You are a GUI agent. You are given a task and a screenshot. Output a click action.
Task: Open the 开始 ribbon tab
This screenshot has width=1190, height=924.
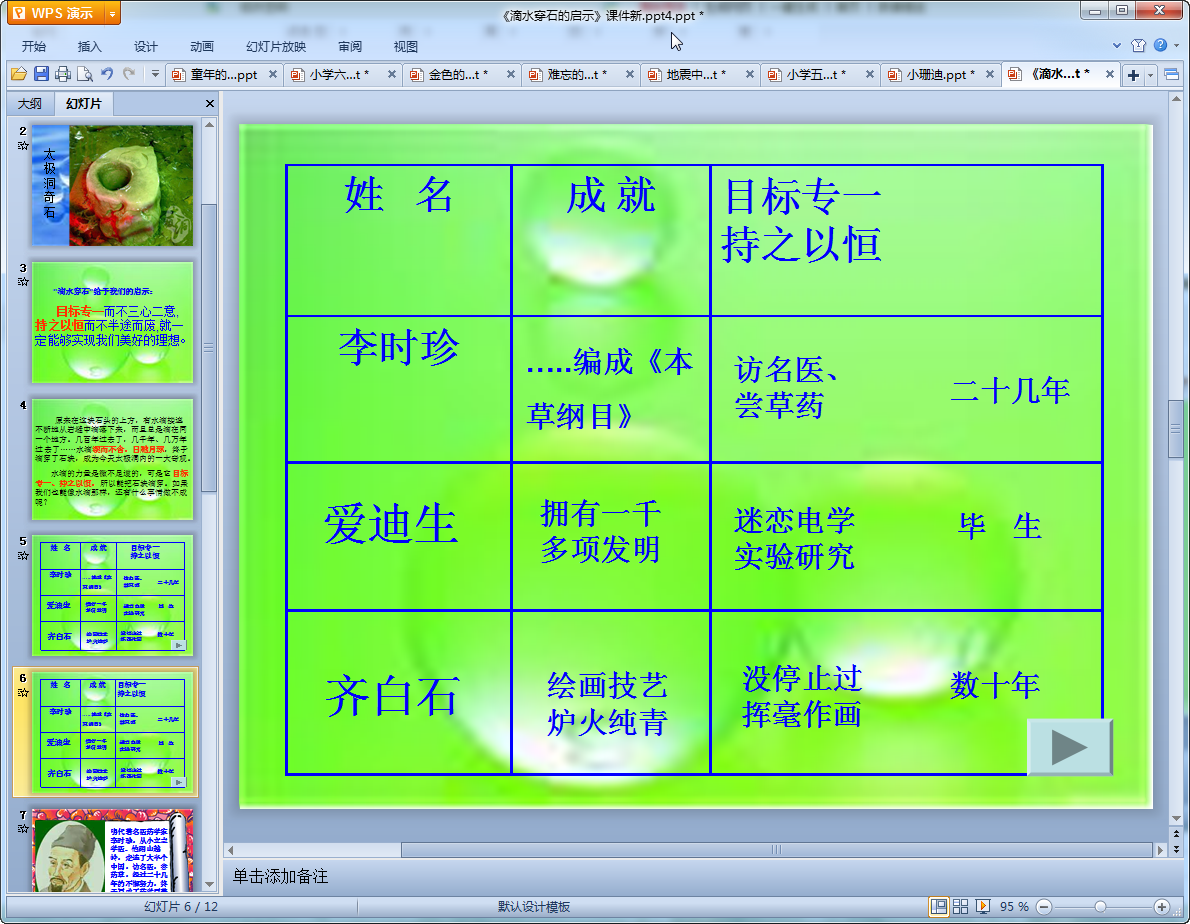click(33, 46)
